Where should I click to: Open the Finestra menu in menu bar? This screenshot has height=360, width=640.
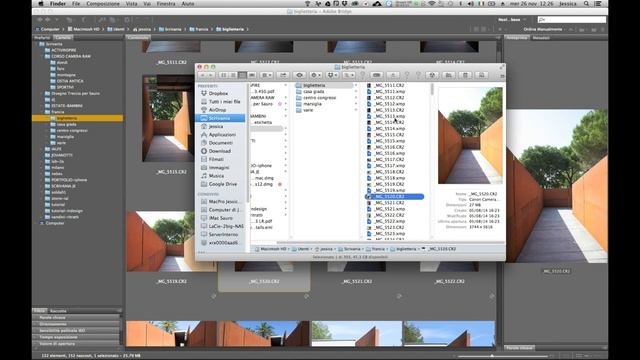pos(166,4)
